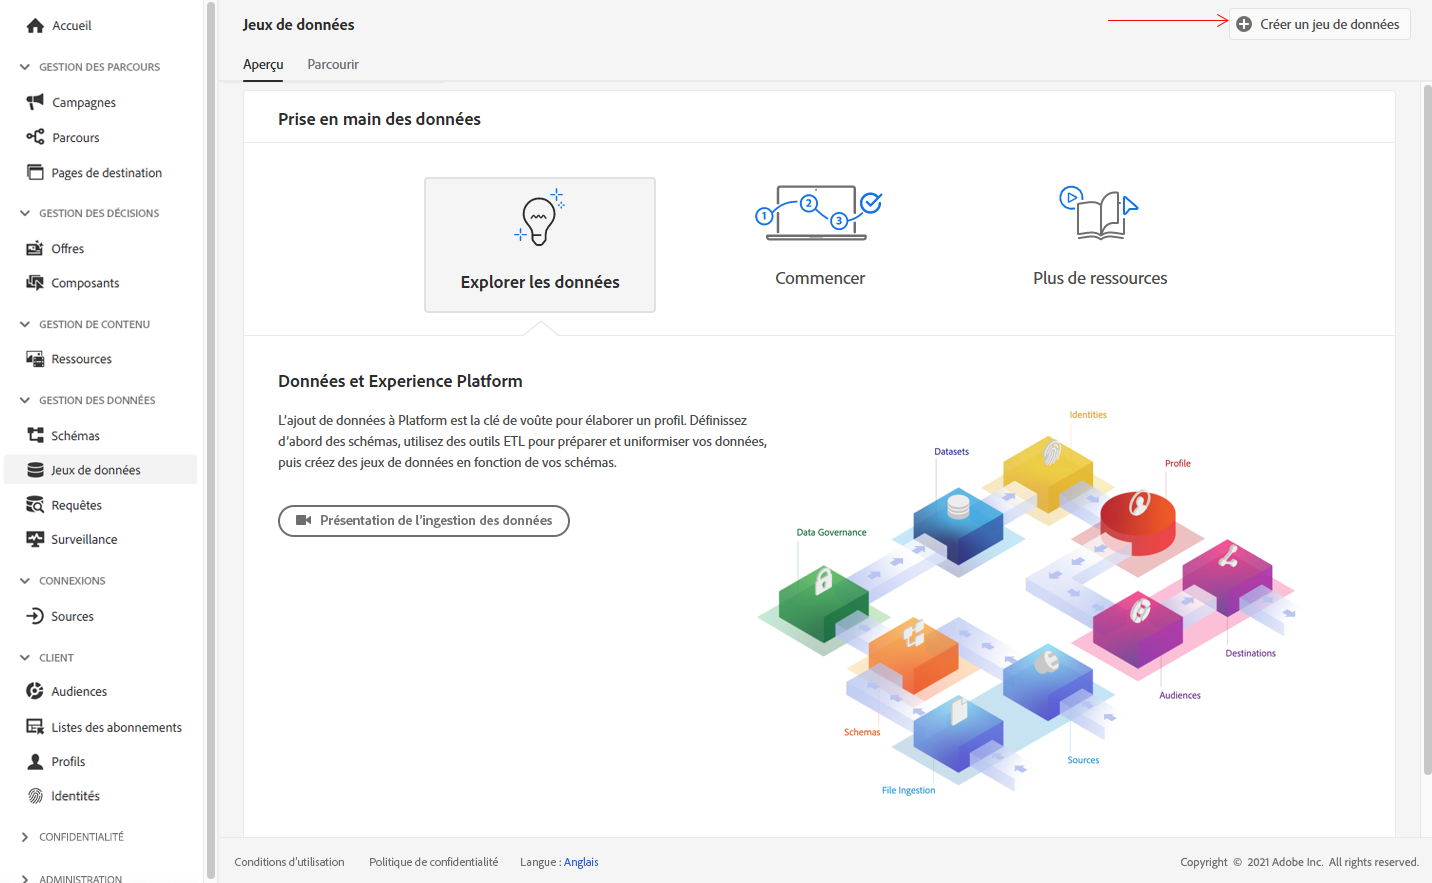1432x883 pixels.
Task: Collapse the Gestion des parcours section
Action: (x=25, y=67)
